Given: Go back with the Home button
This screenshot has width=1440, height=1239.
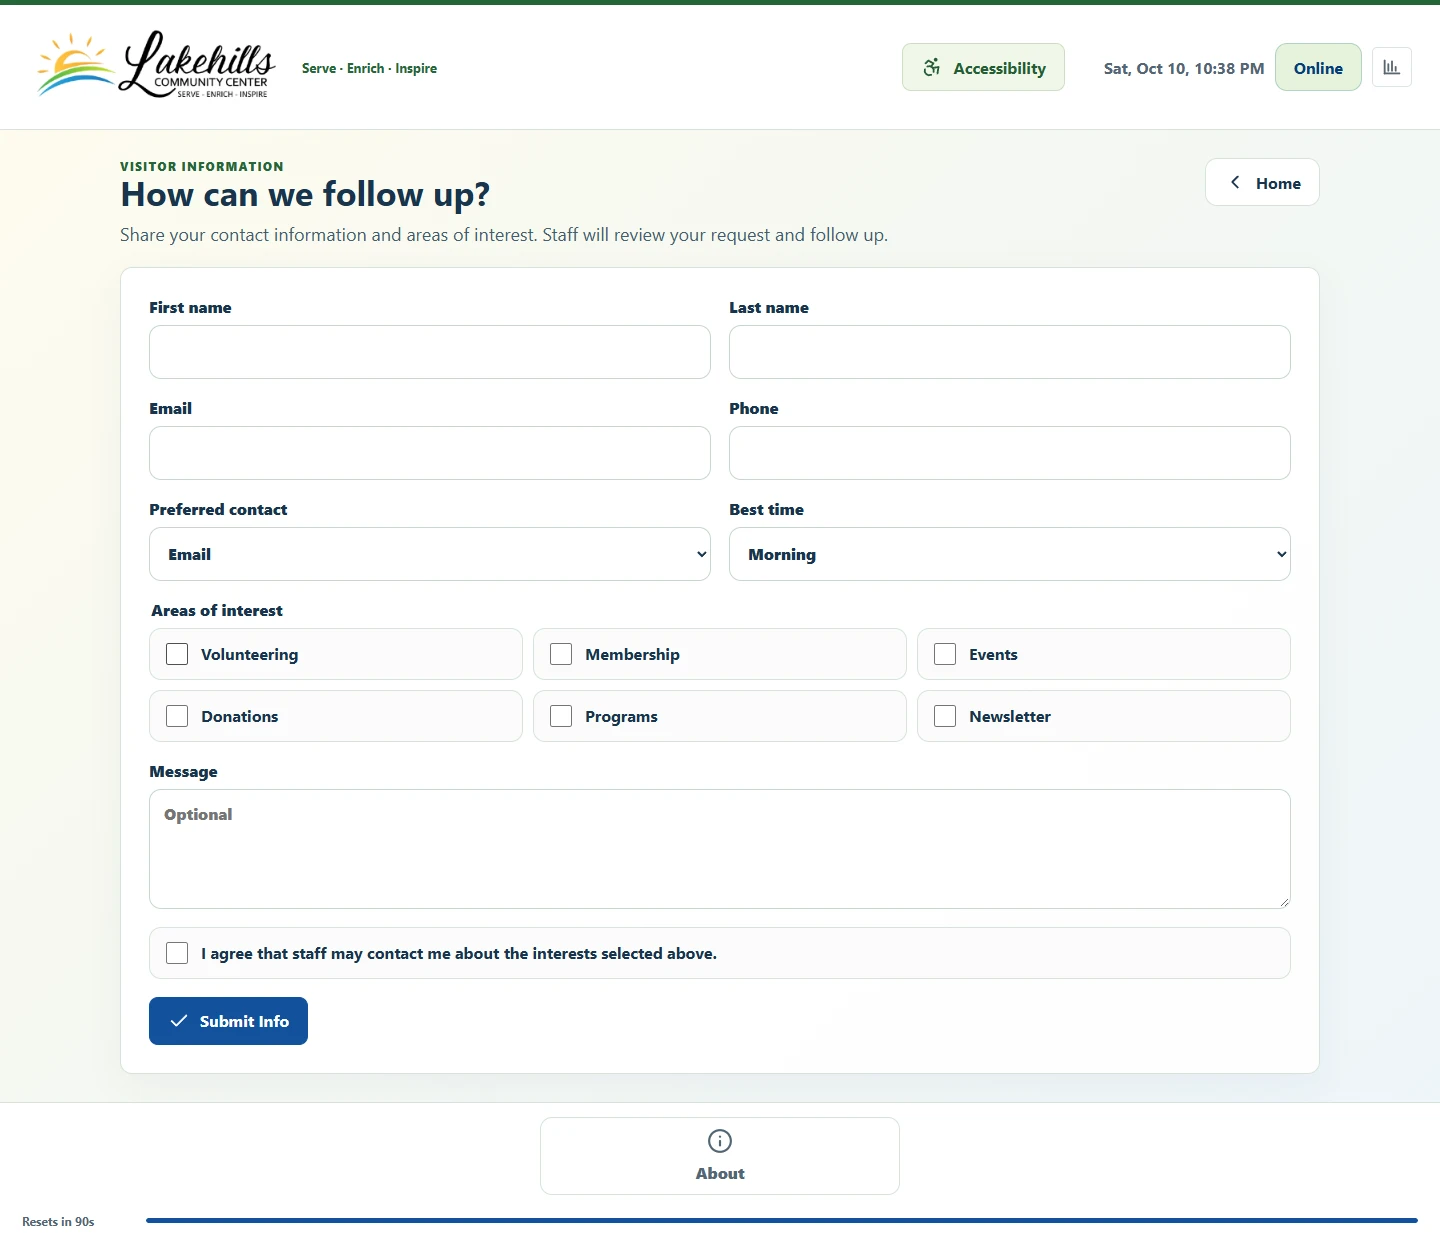Looking at the screenshot, I should [1262, 182].
